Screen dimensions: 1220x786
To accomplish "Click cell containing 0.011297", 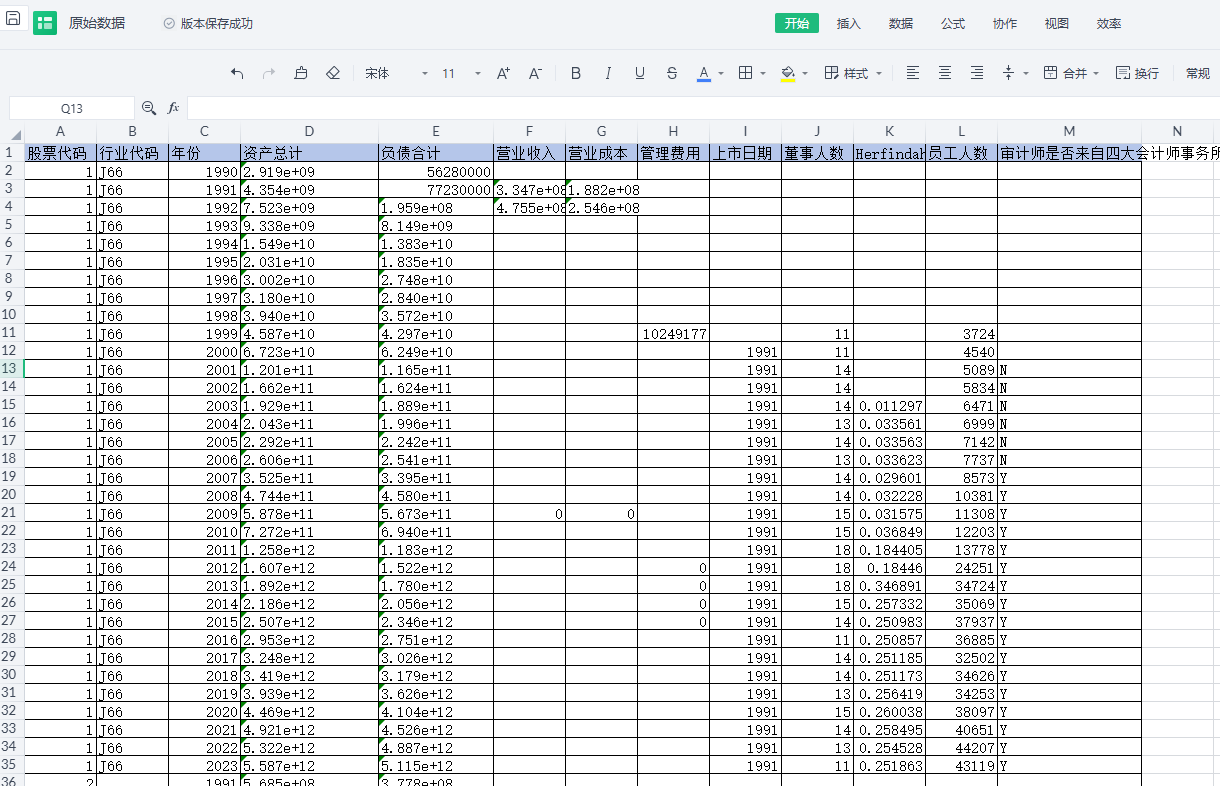I will coord(889,405).
